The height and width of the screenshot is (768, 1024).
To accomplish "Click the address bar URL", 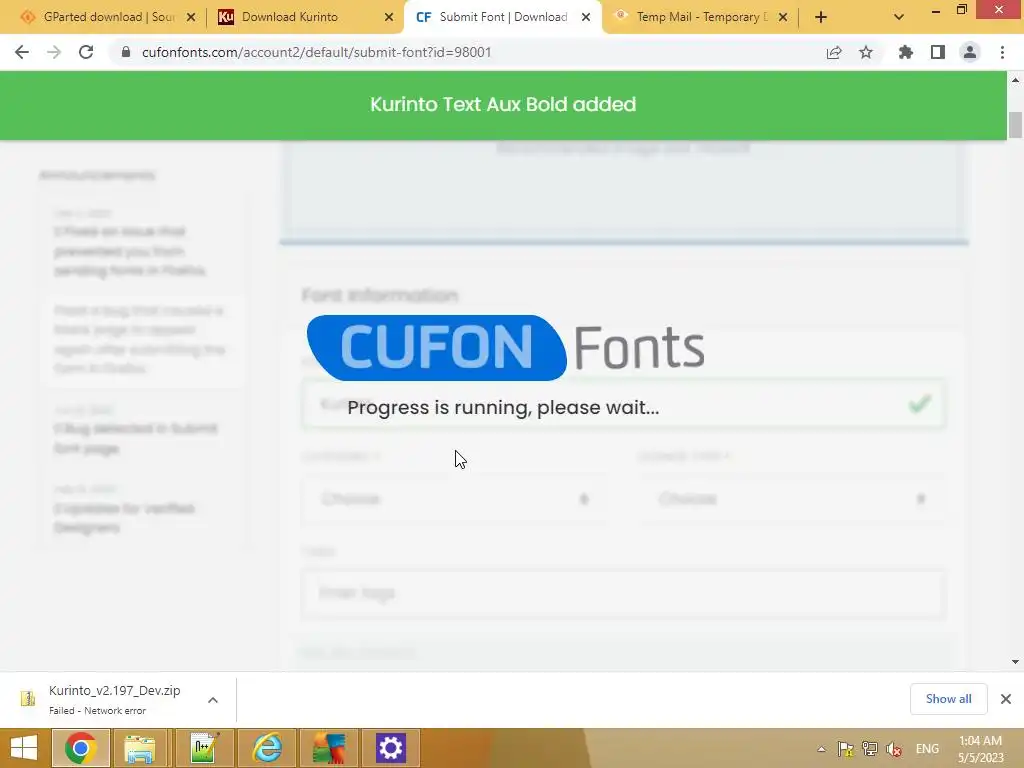I will [316, 52].
